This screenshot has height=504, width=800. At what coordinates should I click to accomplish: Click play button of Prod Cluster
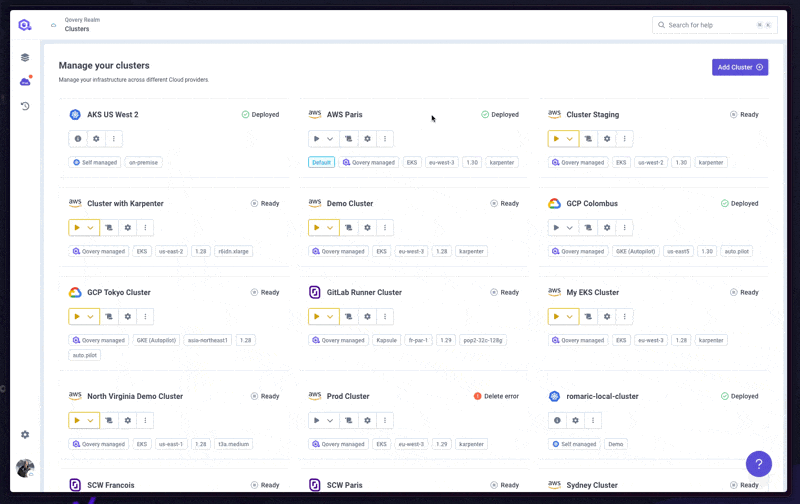click(316, 420)
